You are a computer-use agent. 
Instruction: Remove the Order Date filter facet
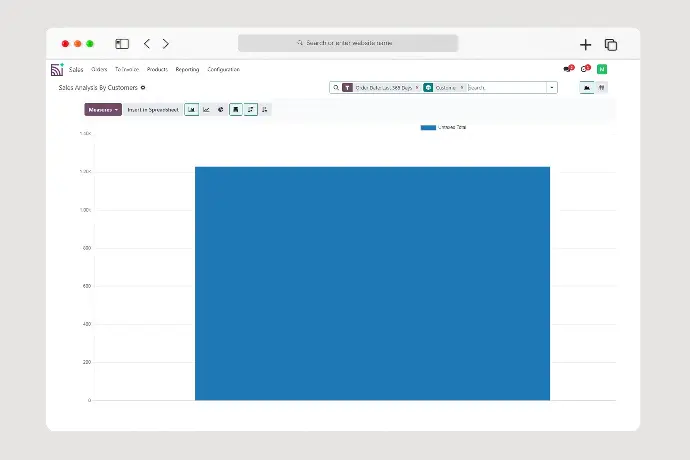click(x=417, y=88)
